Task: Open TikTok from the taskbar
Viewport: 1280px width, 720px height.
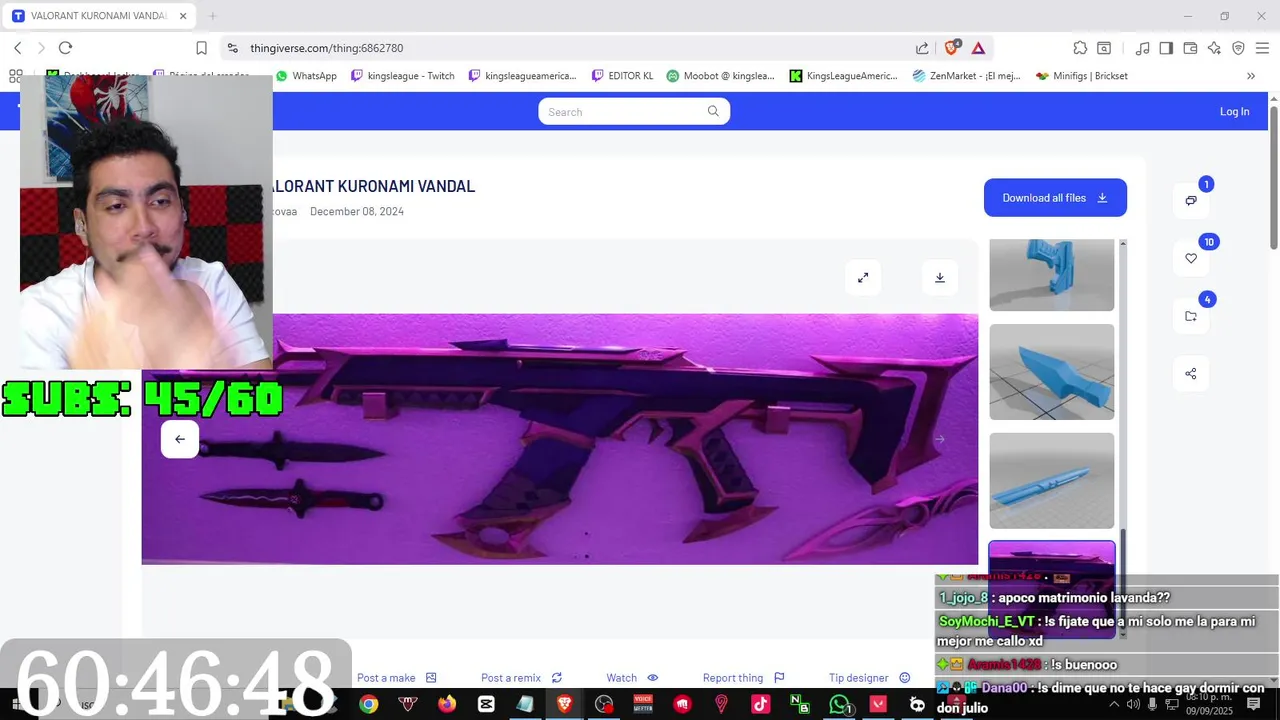Action: [x=760, y=704]
